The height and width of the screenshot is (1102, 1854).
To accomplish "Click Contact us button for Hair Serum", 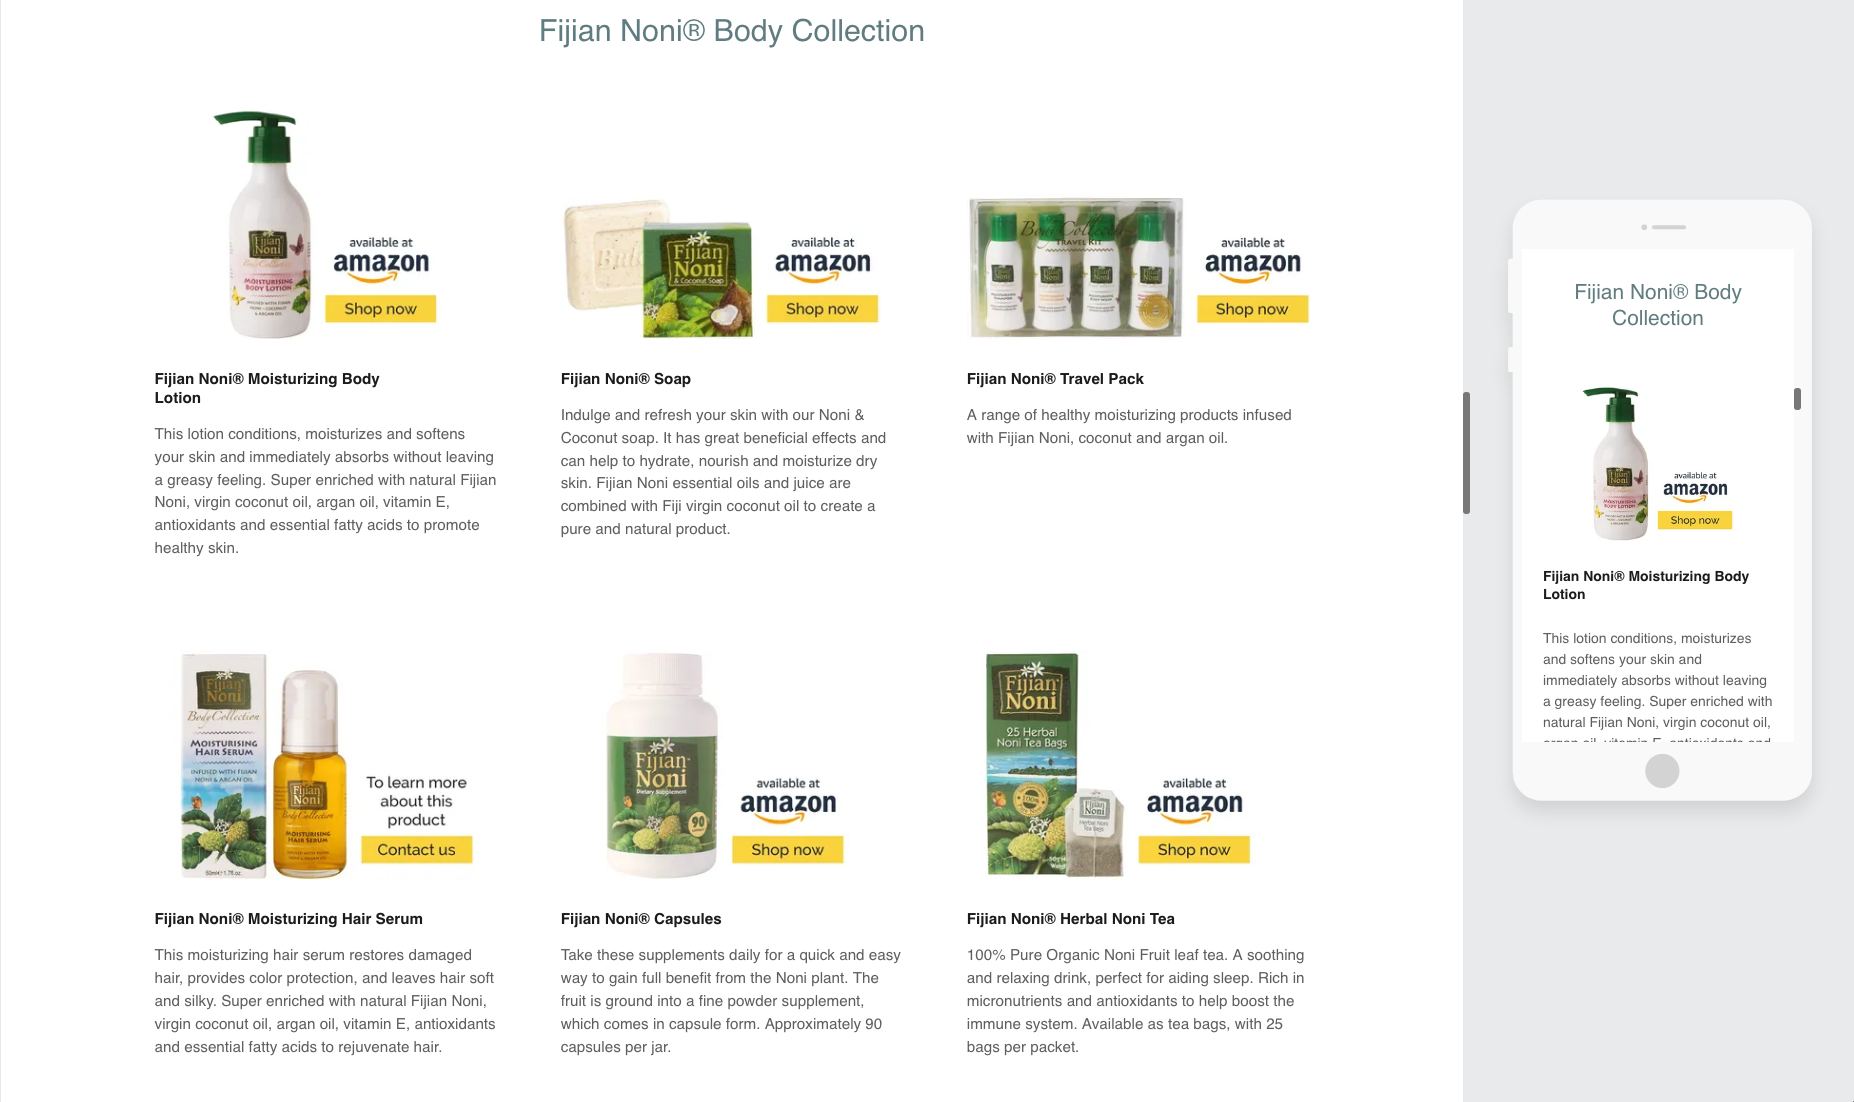I will coord(416,850).
